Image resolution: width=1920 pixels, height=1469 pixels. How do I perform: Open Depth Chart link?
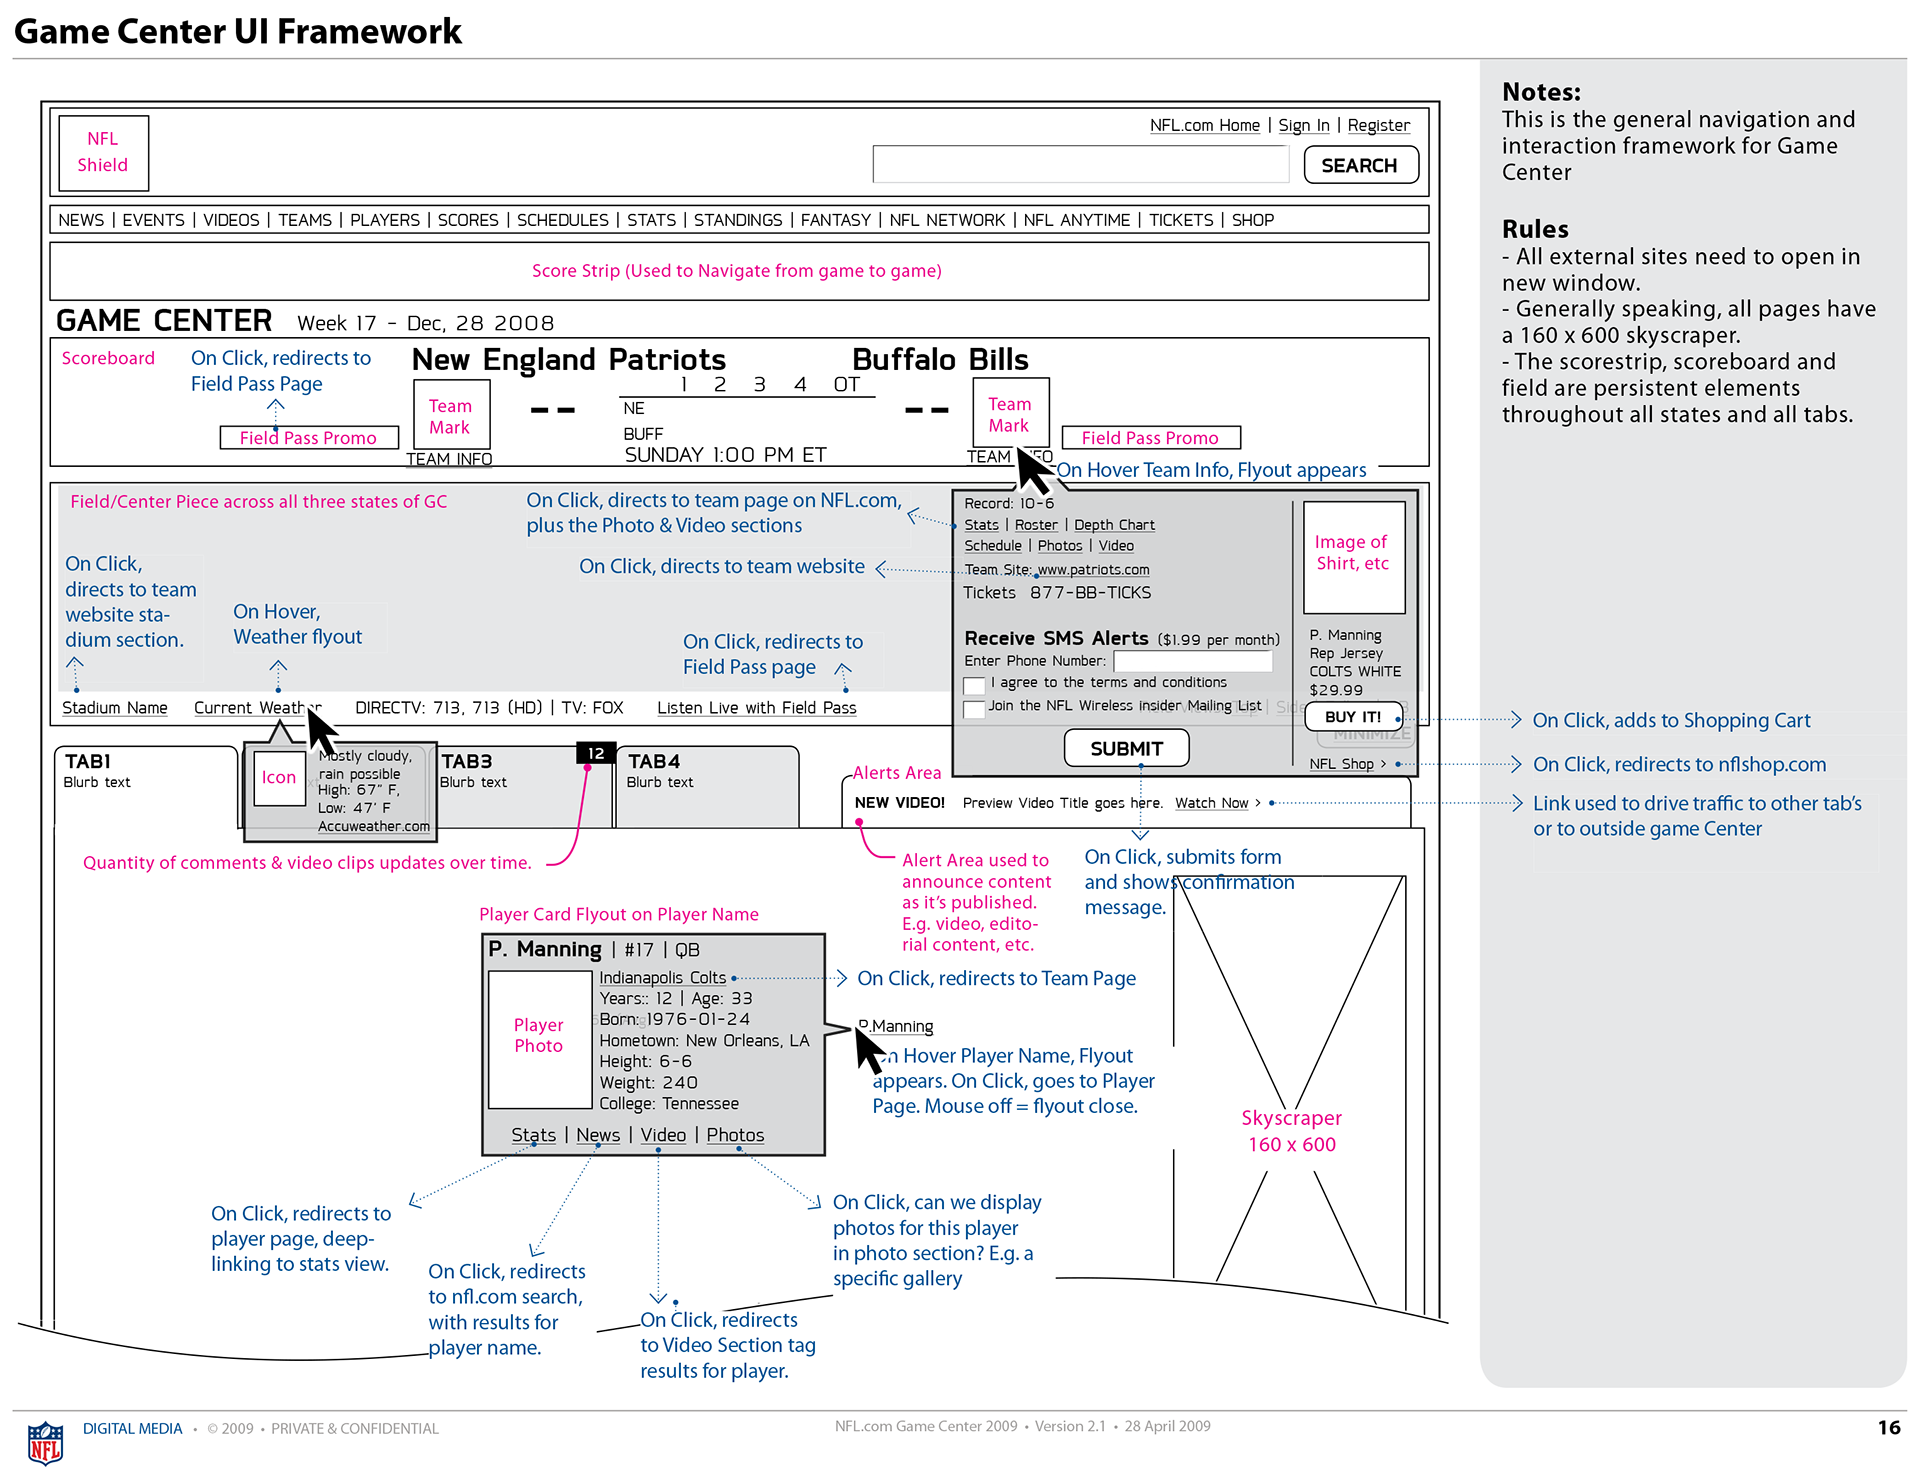1114,525
